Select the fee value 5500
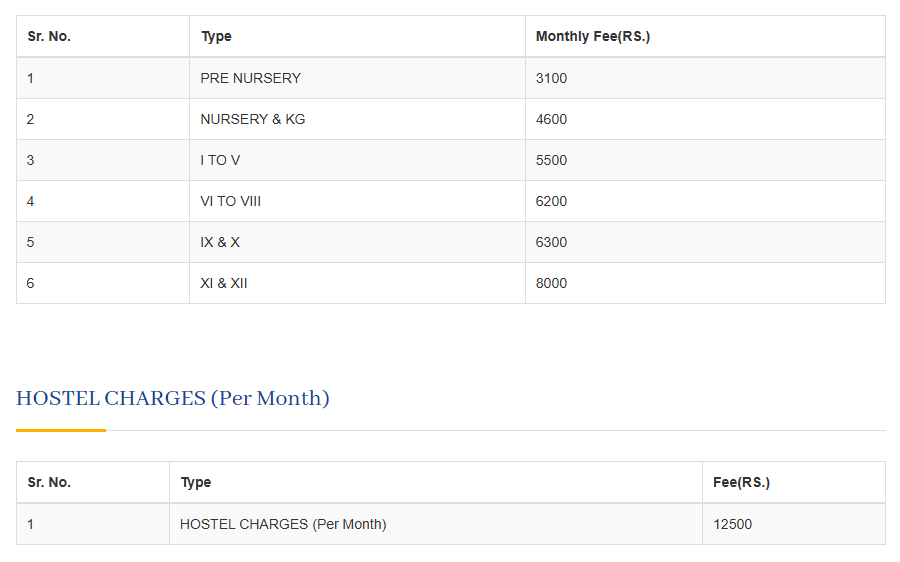The image size is (900, 562). (x=551, y=160)
